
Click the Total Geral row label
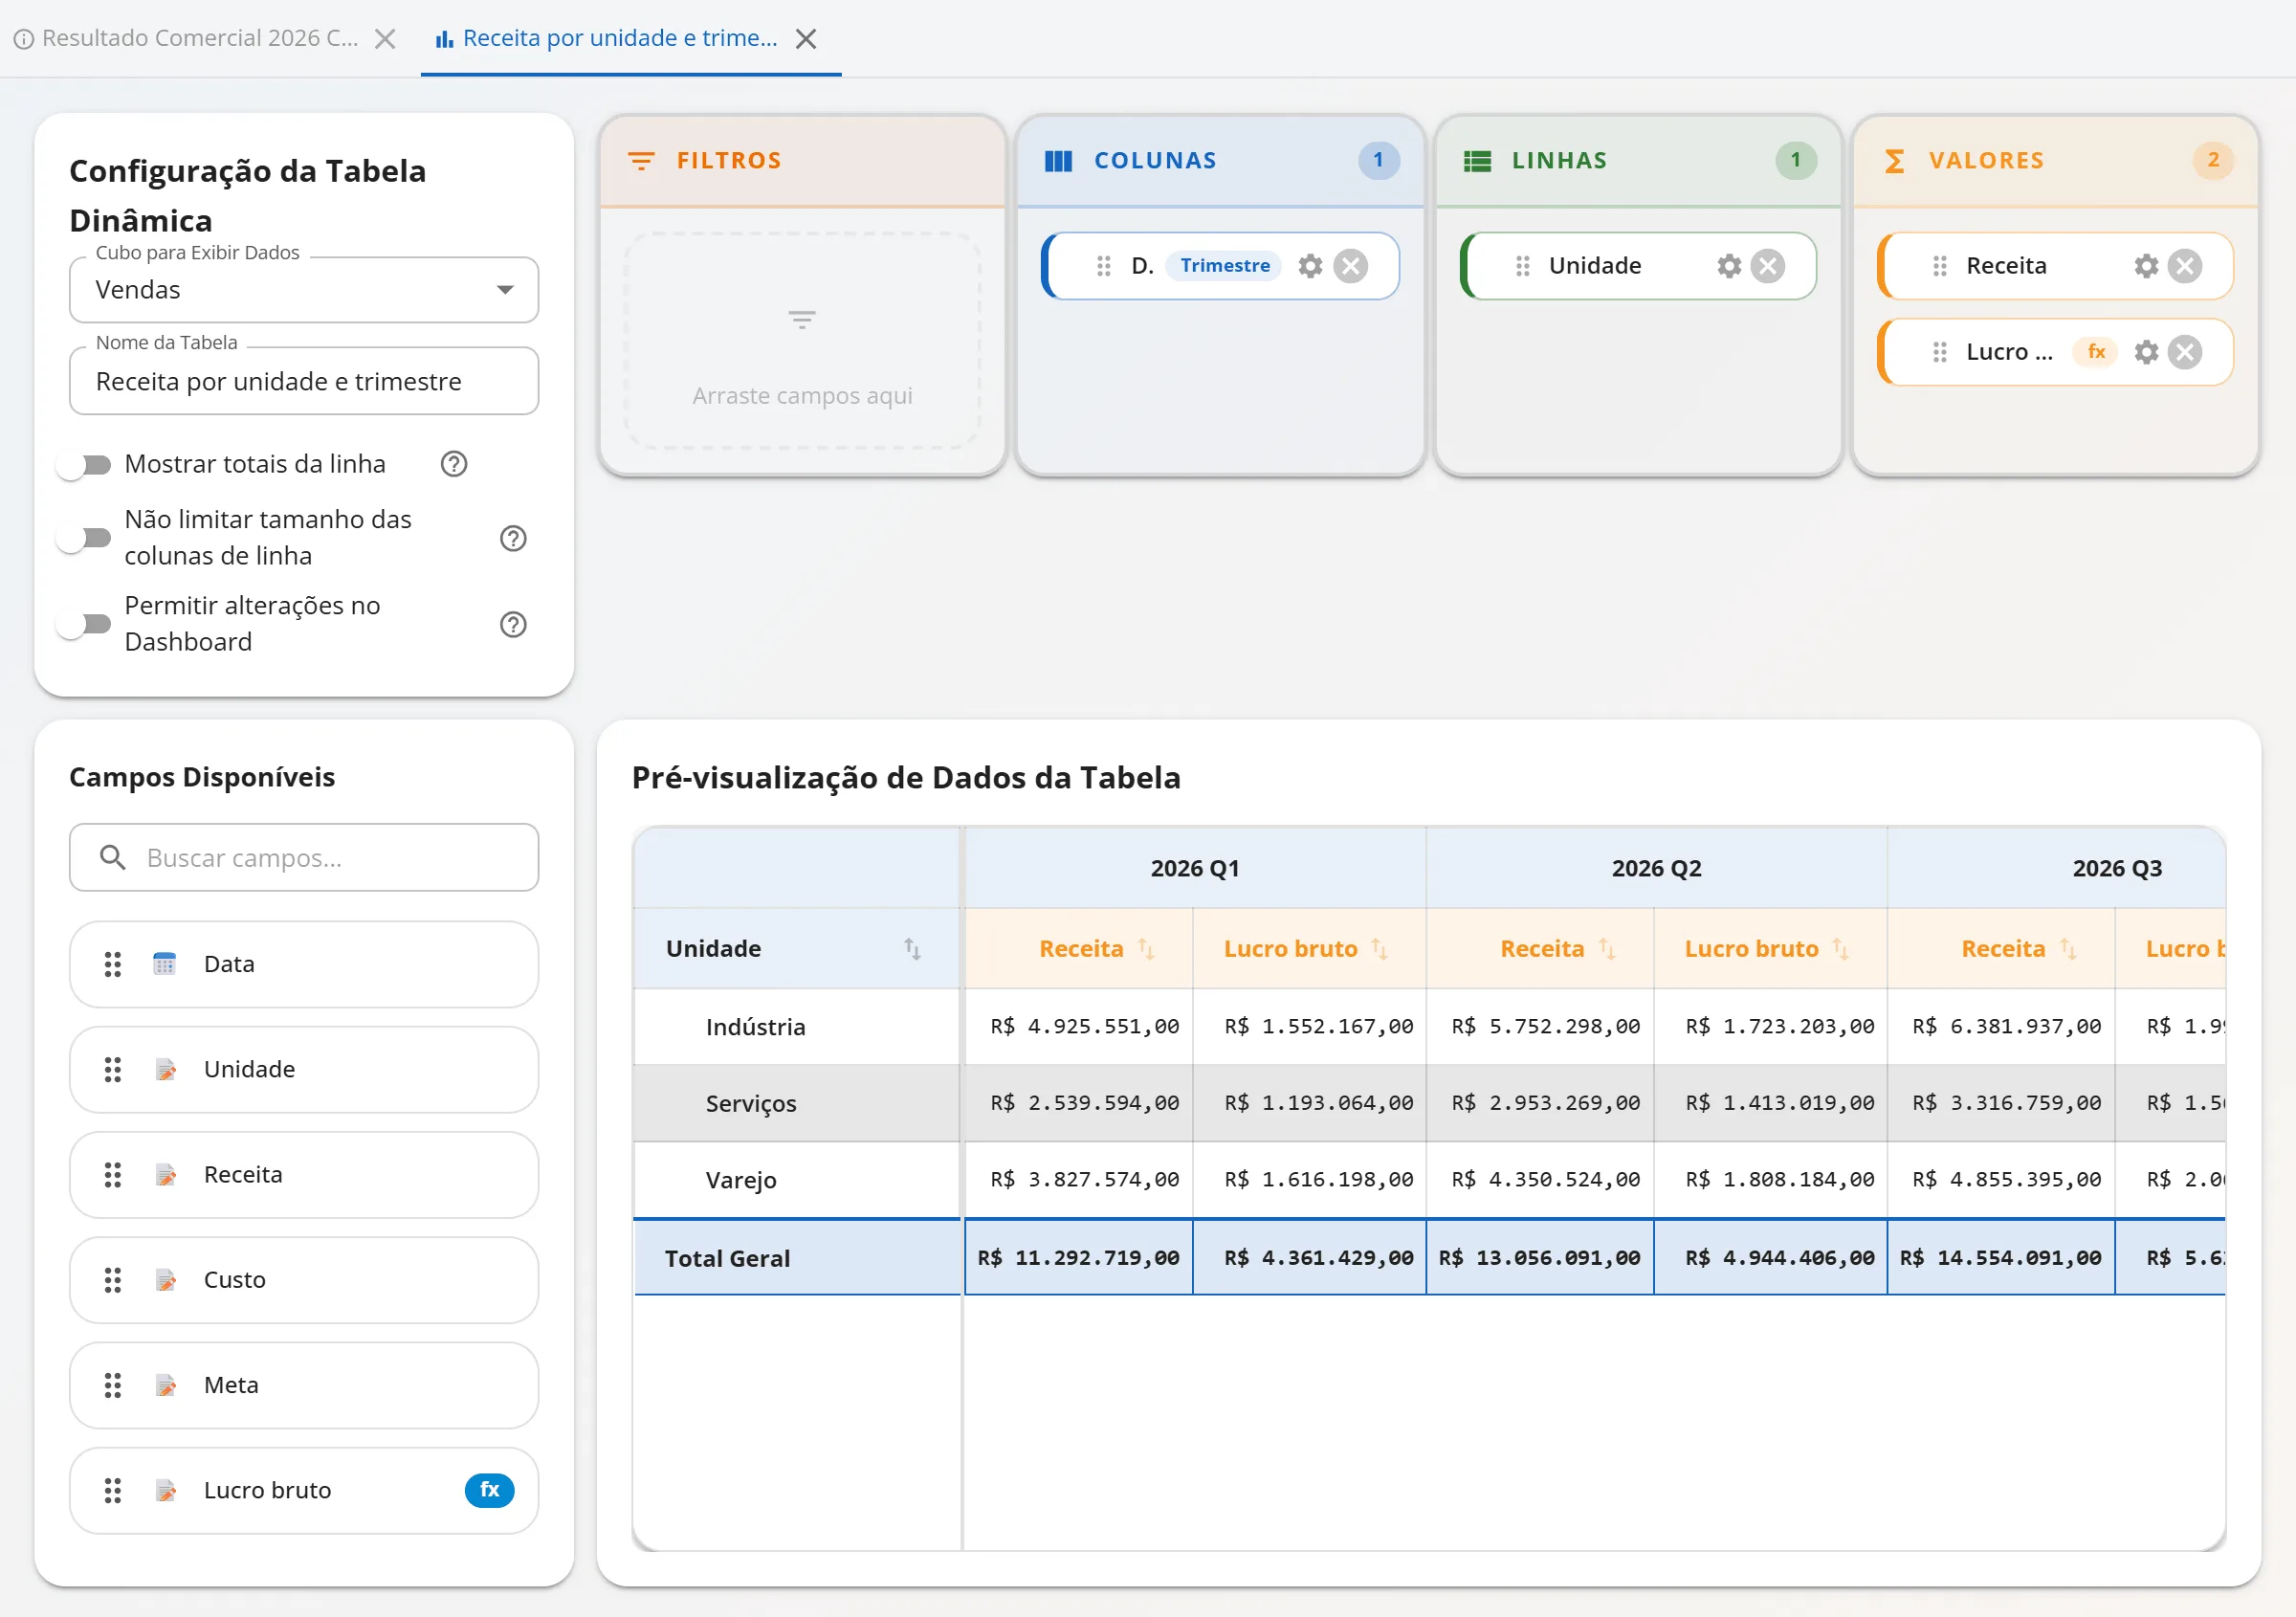coord(727,1258)
